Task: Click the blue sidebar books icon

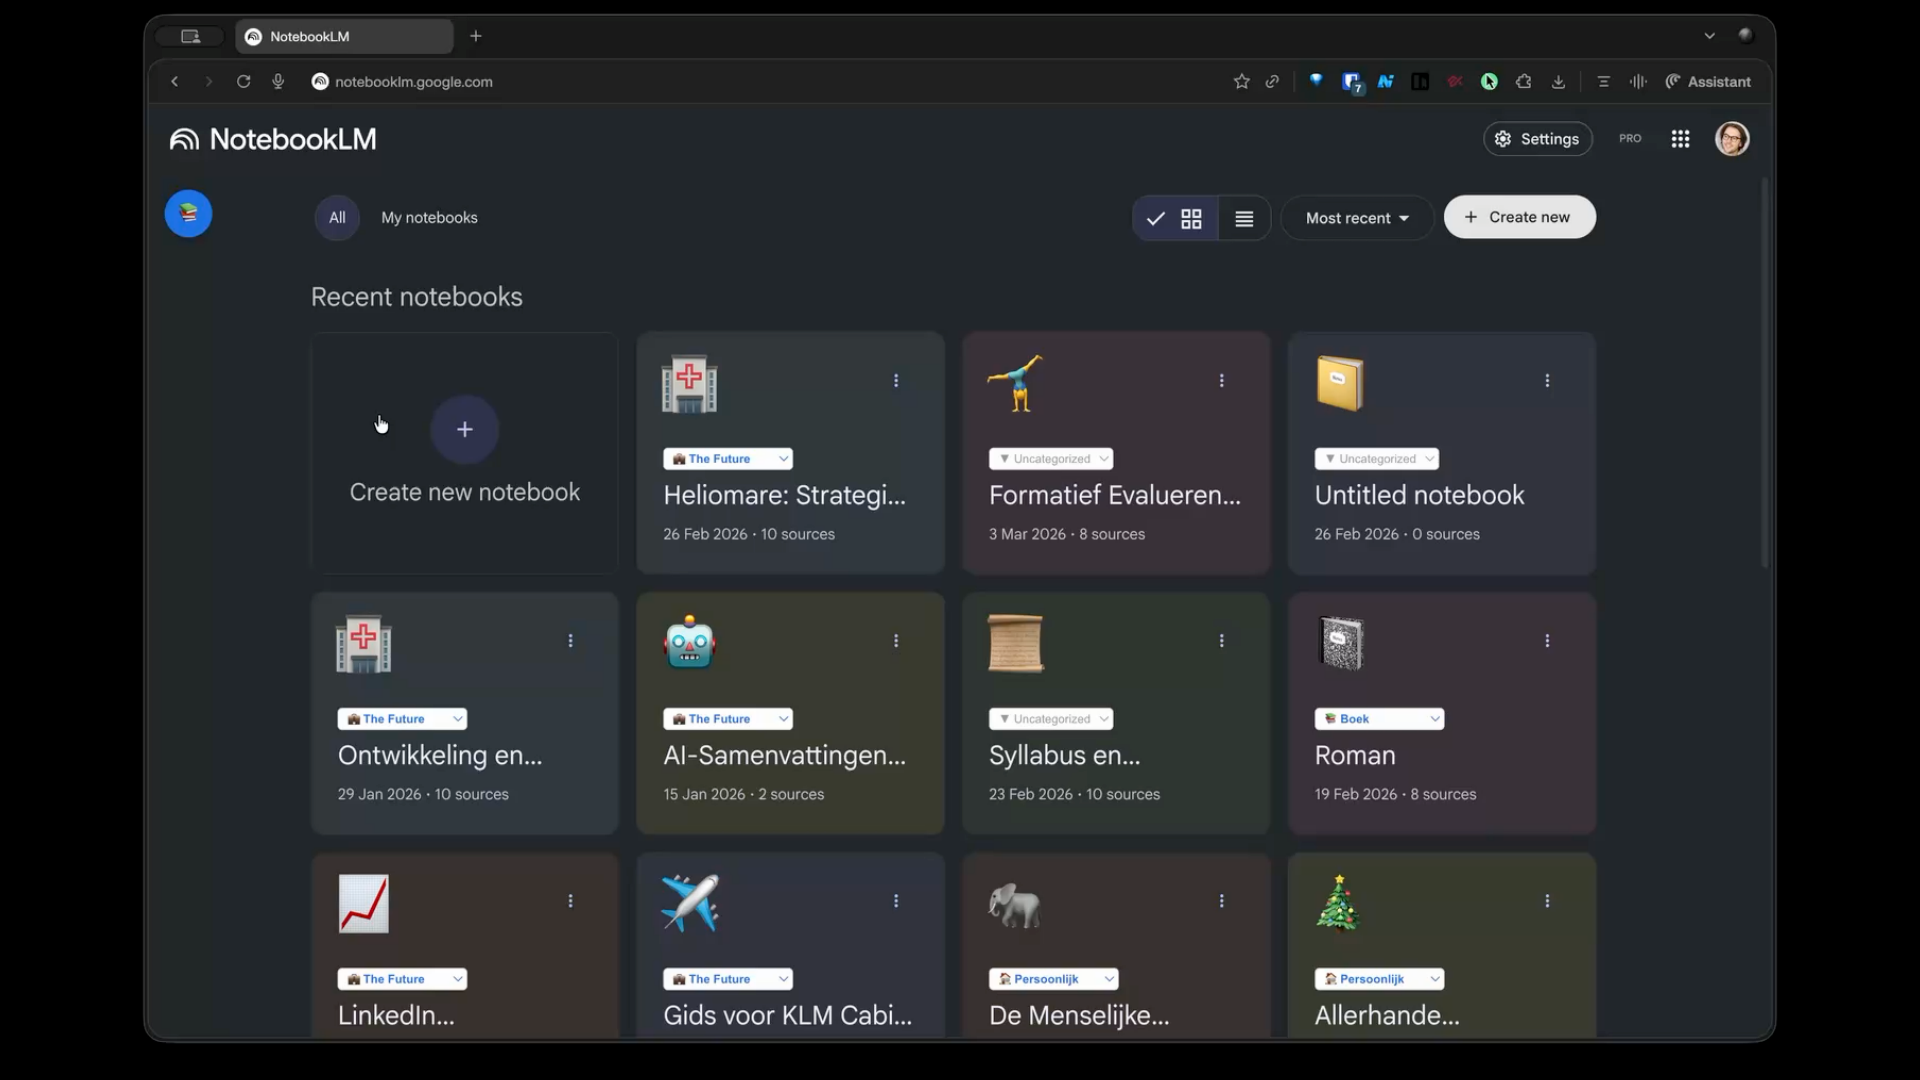Action: [188, 214]
